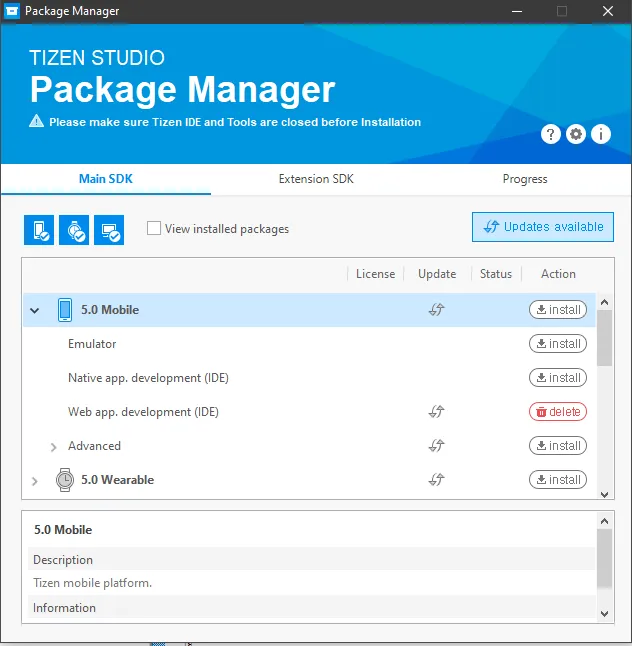Image resolution: width=632 pixels, height=646 pixels.
Task: Click the information icon in header
Action: pyautogui.click(x=601, y=134)
